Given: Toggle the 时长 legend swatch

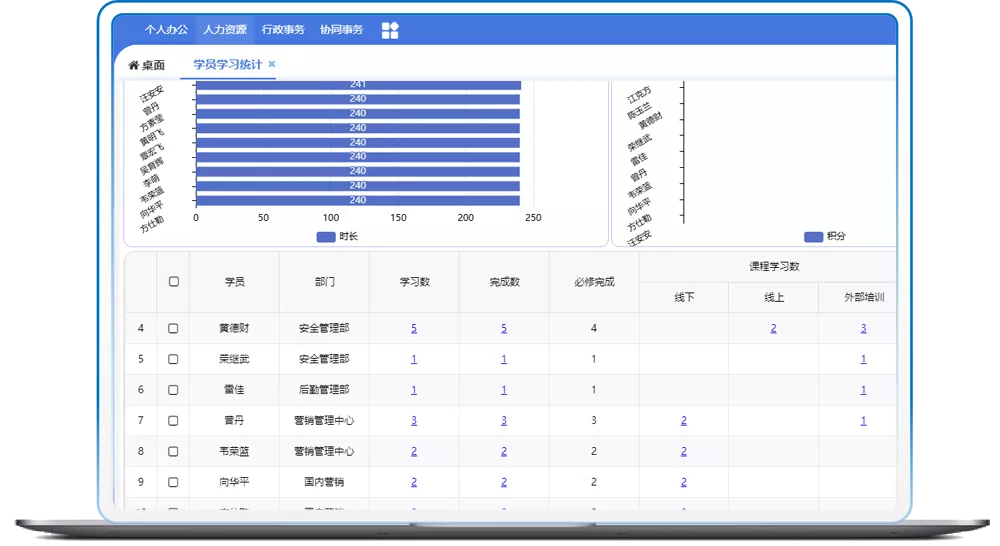Looking at the screenshot, I should tap(326, 237).
